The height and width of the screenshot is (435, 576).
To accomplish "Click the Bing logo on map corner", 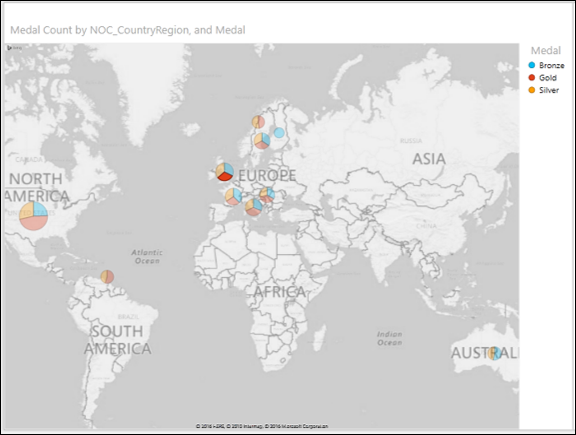I will (x=14, y=48).
